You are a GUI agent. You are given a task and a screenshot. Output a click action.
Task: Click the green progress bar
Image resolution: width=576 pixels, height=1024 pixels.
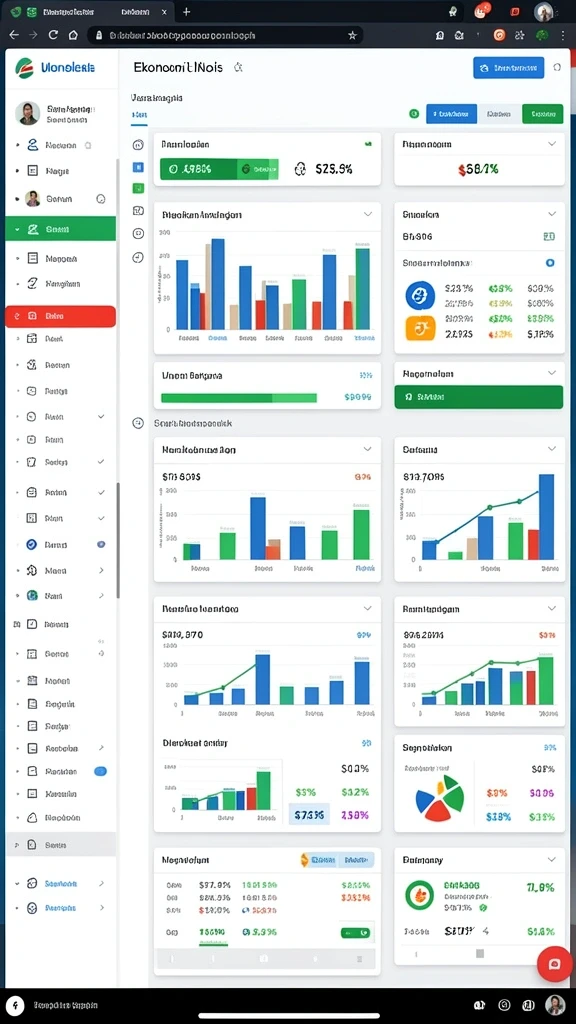(x=238, y=398)
